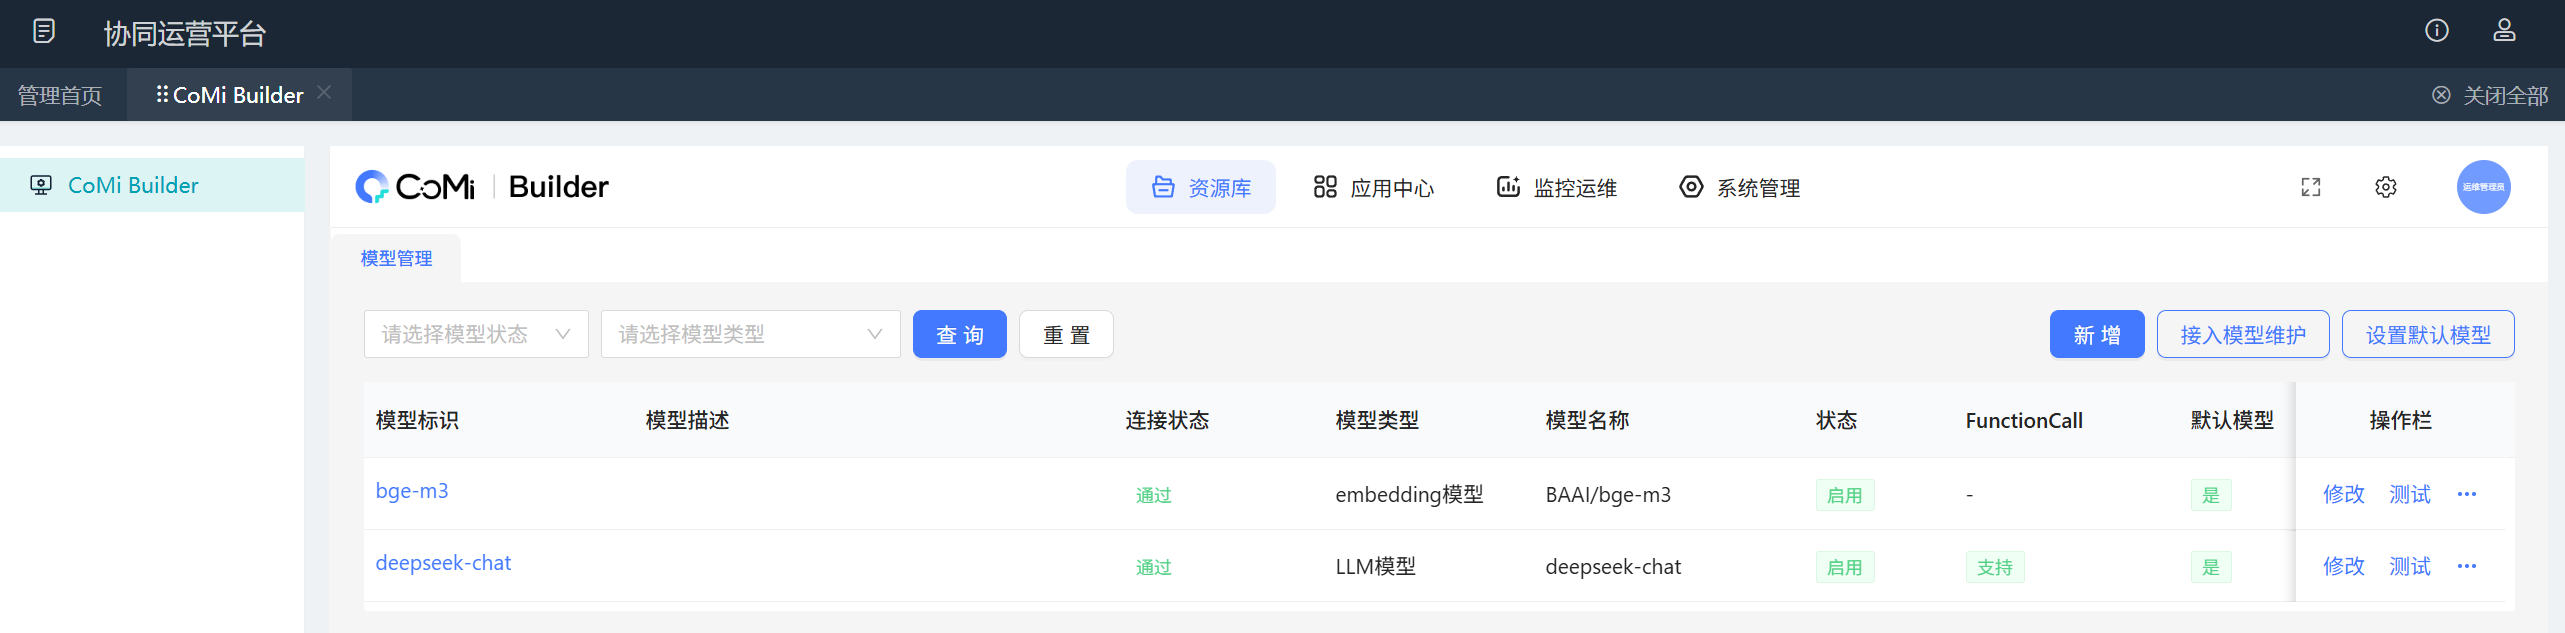Click the 设置默认模型 button
Image resolution: width=2565 pixels, height=633 pixels.
(x=2428, y=335)
